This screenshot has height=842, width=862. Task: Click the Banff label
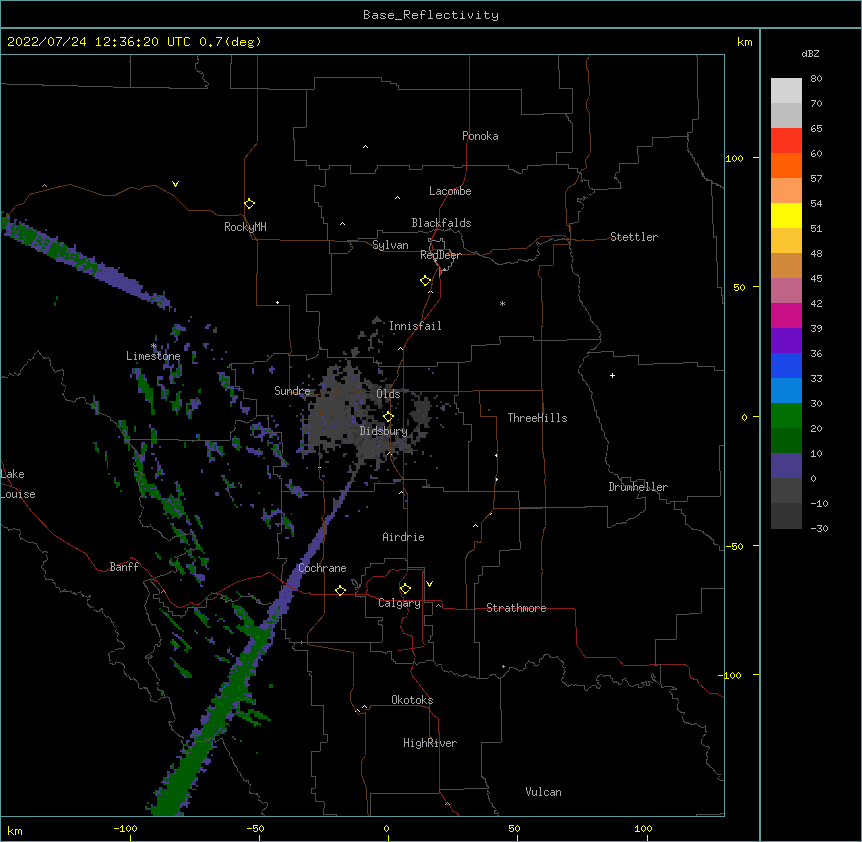(x=124, y=567)
